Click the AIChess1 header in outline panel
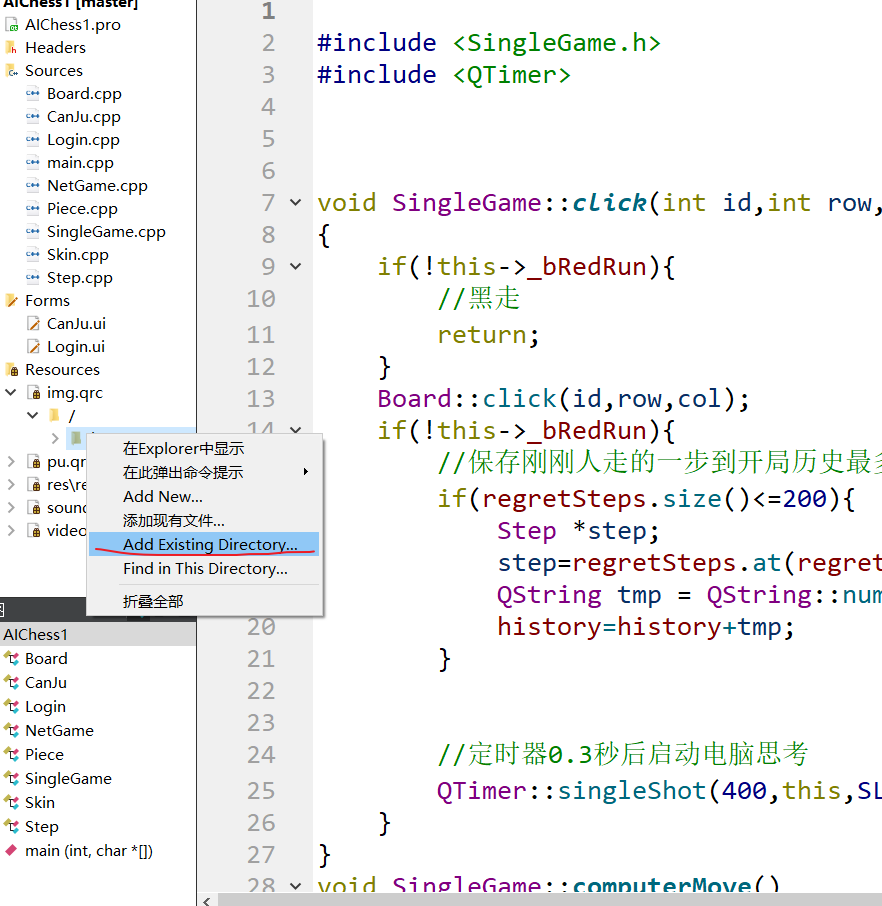This screenshot has height=906, width=882. 98,634
